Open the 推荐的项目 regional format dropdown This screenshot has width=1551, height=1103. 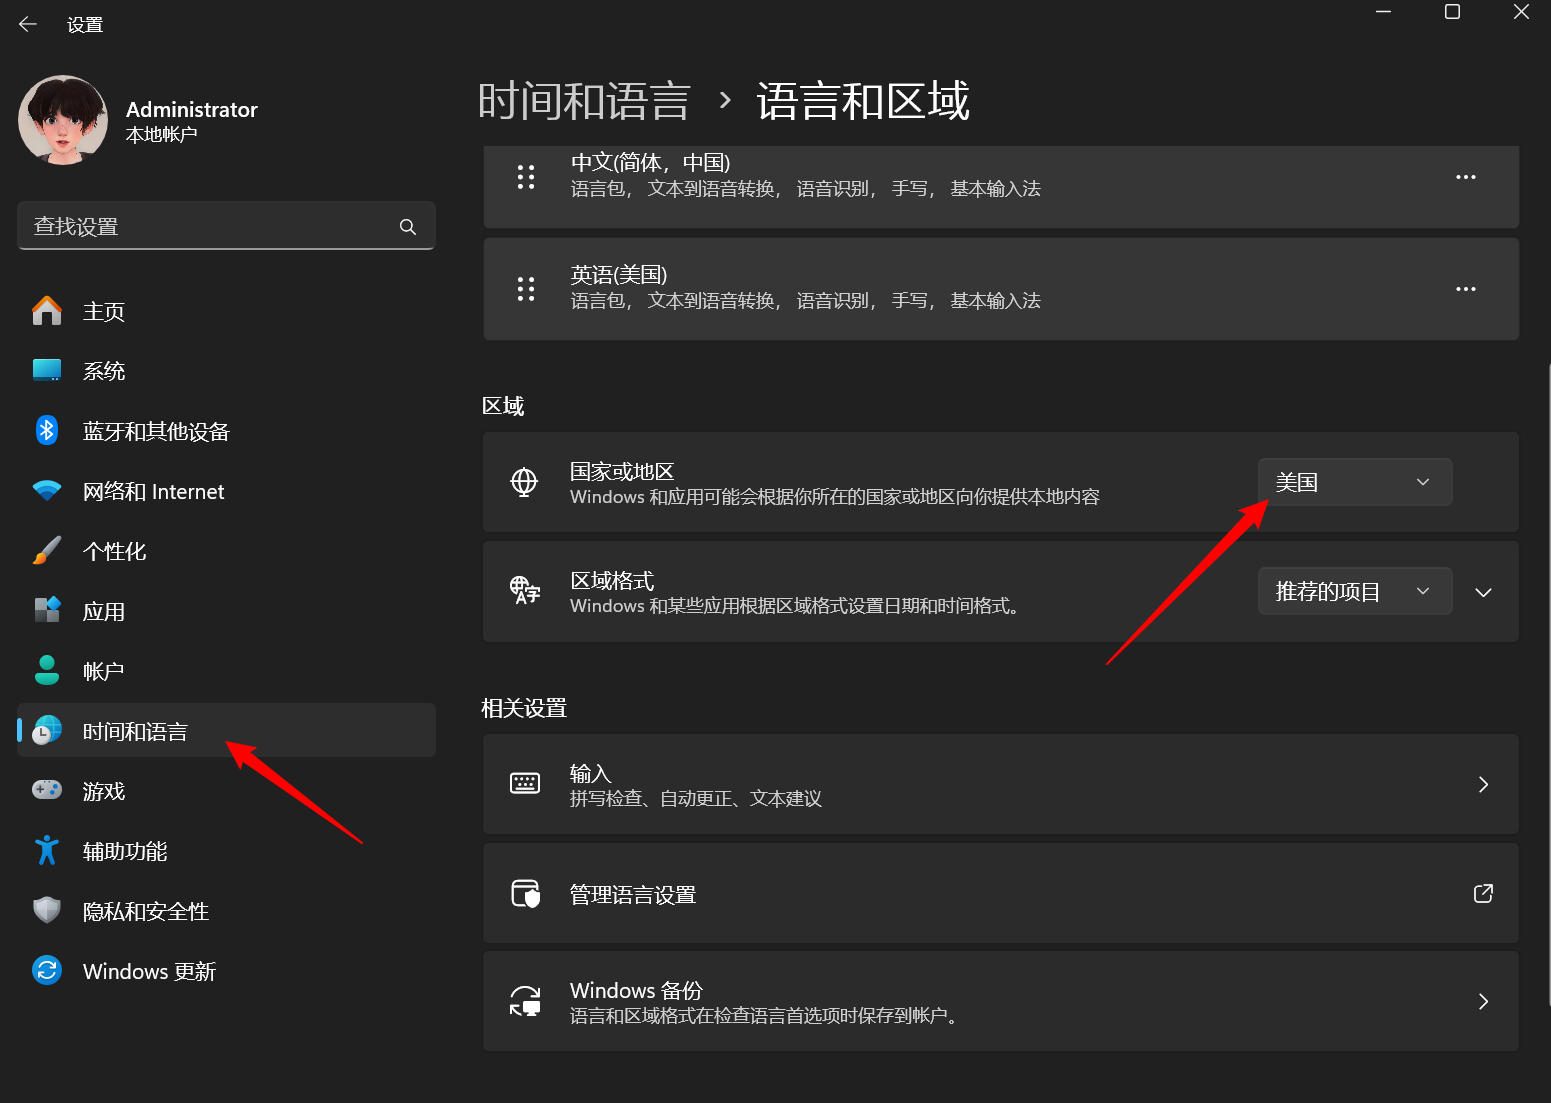pos(1355,591)
